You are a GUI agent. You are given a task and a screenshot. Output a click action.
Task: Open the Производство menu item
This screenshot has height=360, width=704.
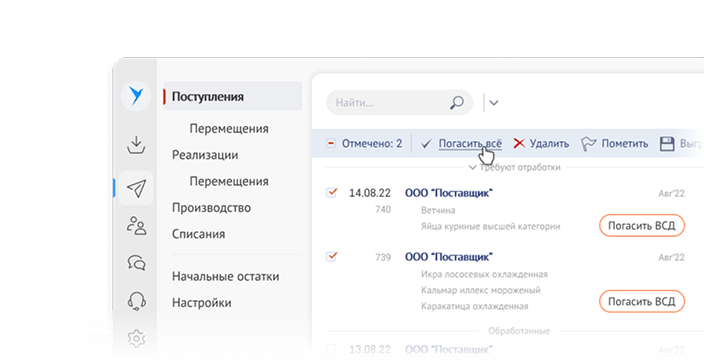[x=211, y=208]
